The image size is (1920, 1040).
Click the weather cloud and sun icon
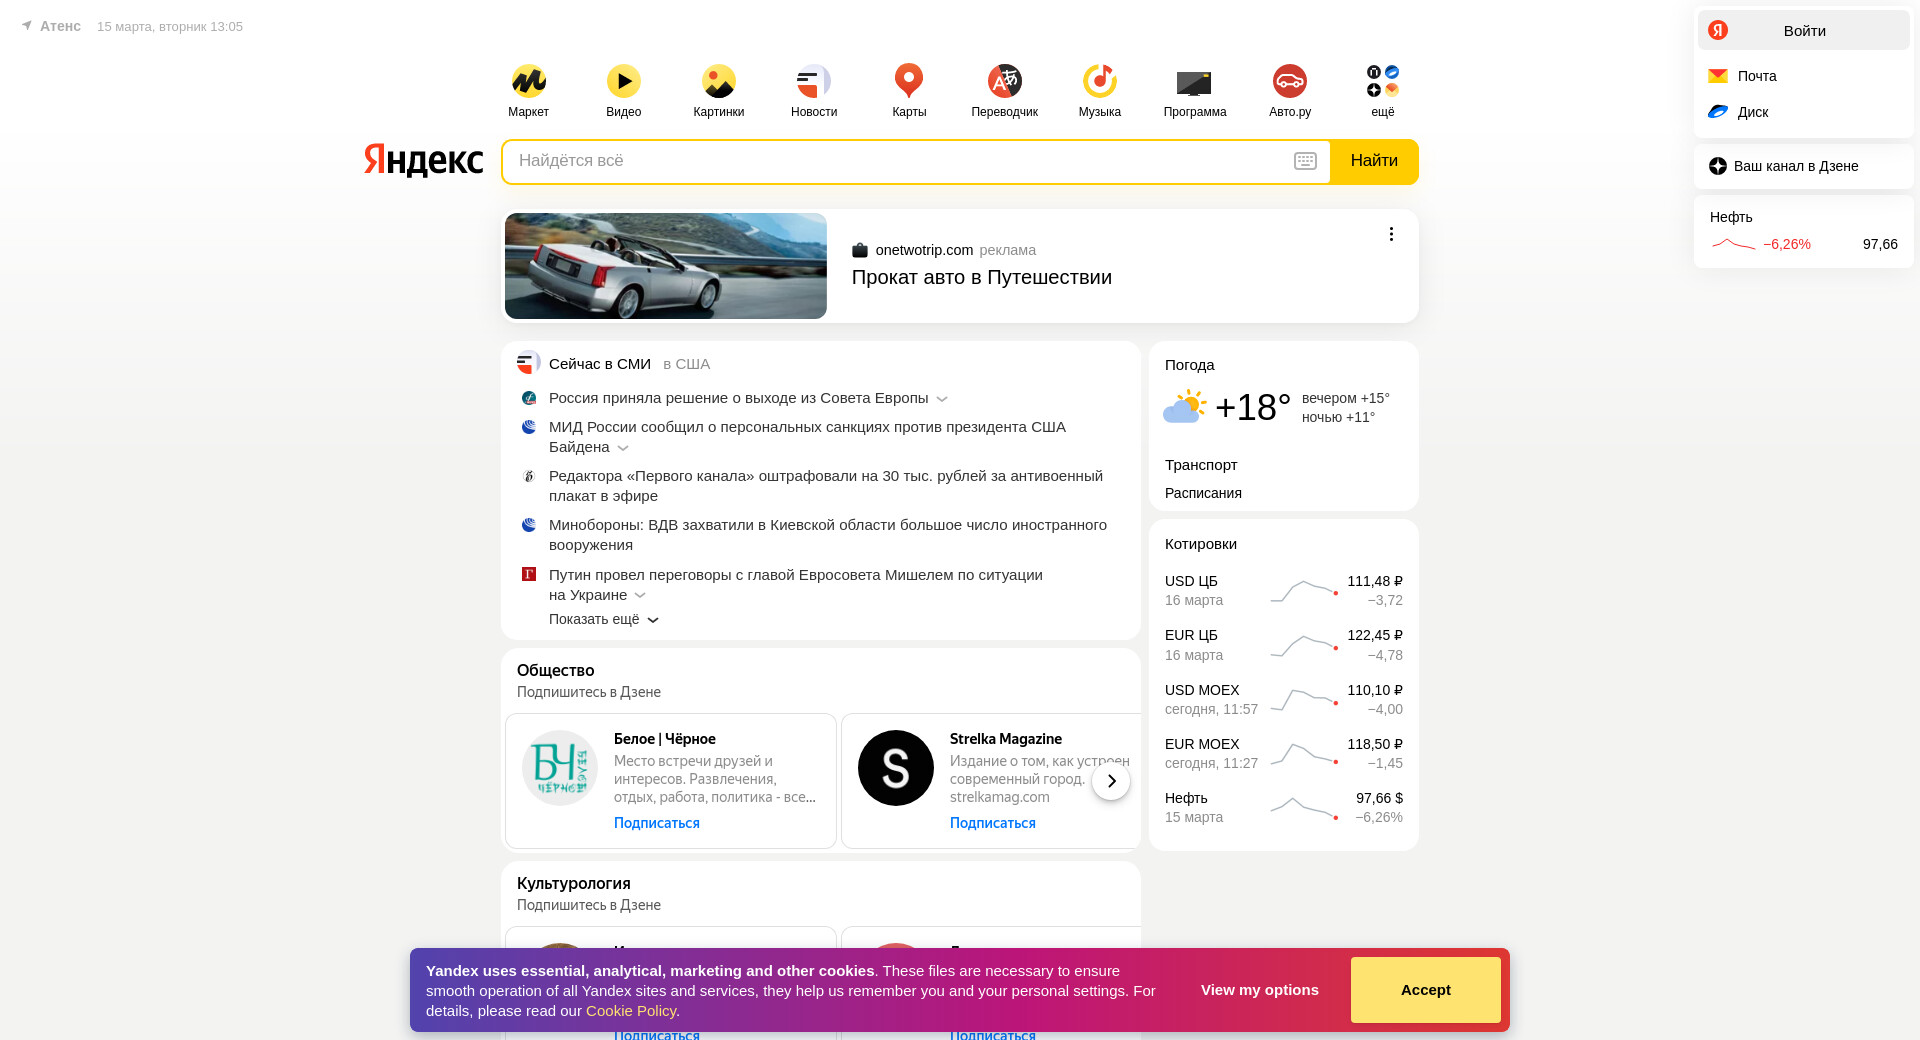pyautogui.click(x=1185, y=407)
